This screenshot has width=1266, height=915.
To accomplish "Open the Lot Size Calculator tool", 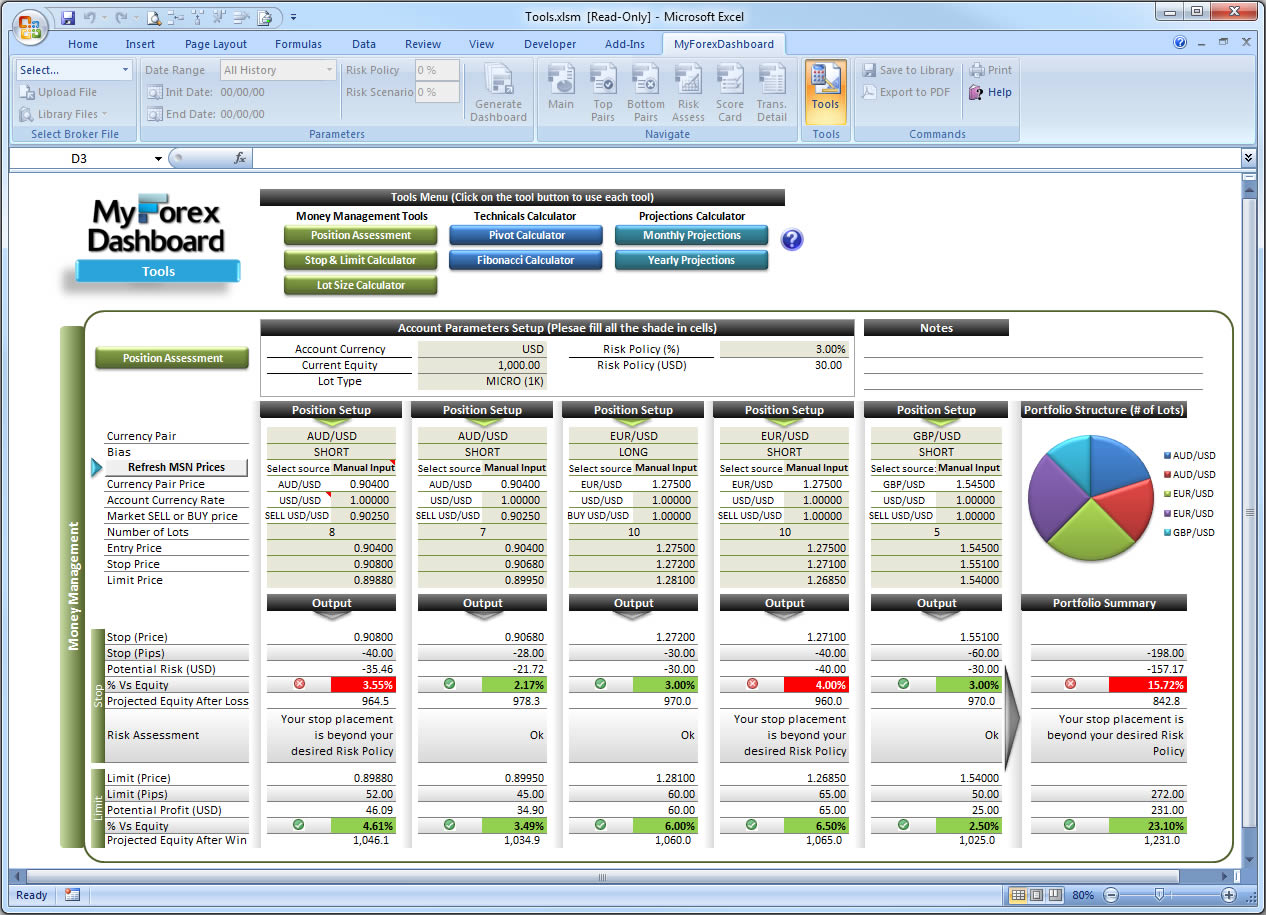I will click(361, 285).
